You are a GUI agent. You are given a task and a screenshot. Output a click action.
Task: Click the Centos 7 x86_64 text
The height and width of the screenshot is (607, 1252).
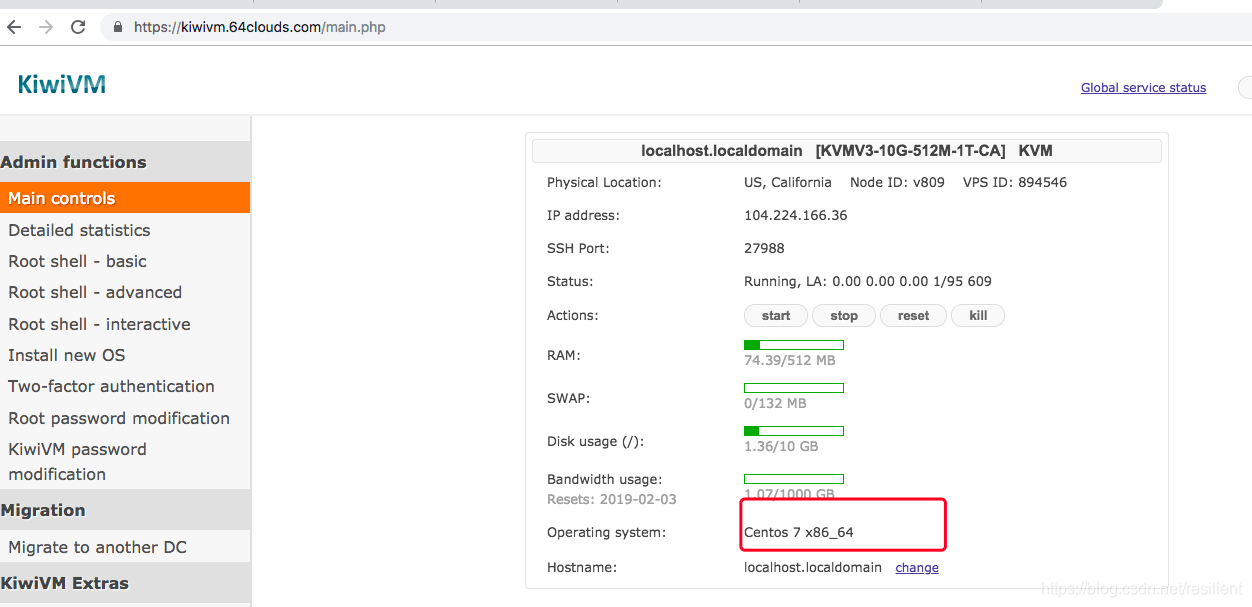tap(799, 532)
